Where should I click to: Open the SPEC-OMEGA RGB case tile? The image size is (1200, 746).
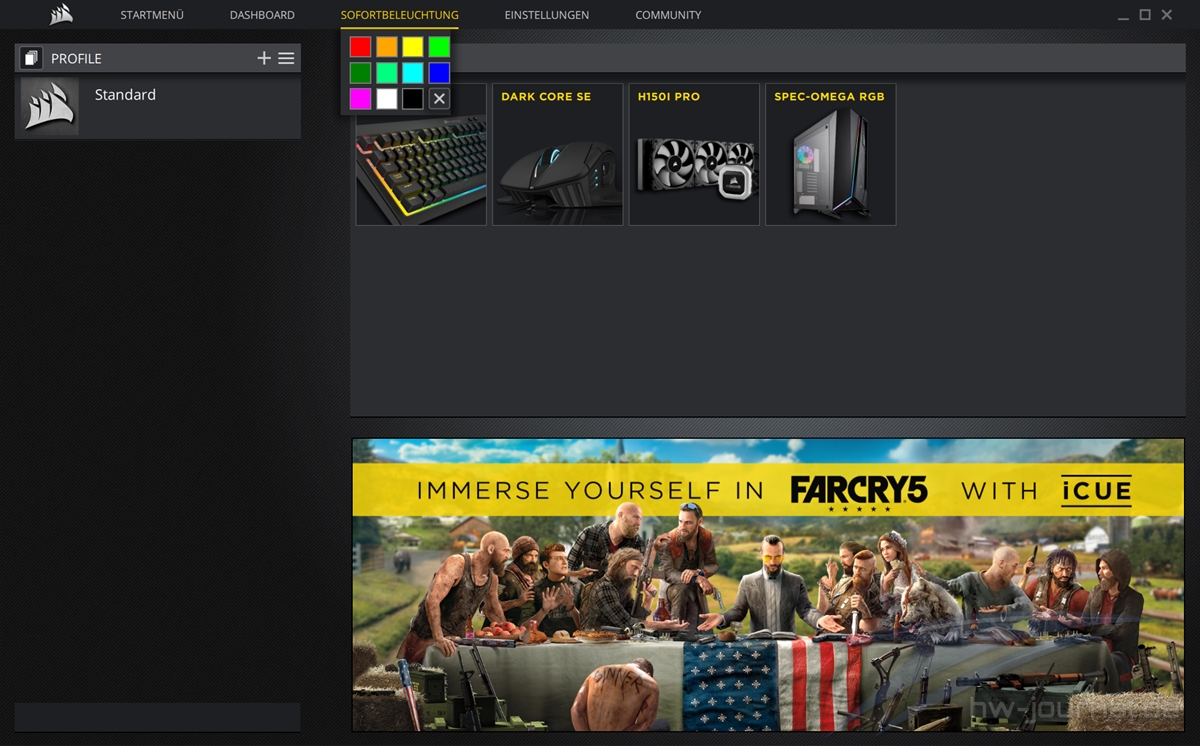pyautogui.click(x=830, y=154)
